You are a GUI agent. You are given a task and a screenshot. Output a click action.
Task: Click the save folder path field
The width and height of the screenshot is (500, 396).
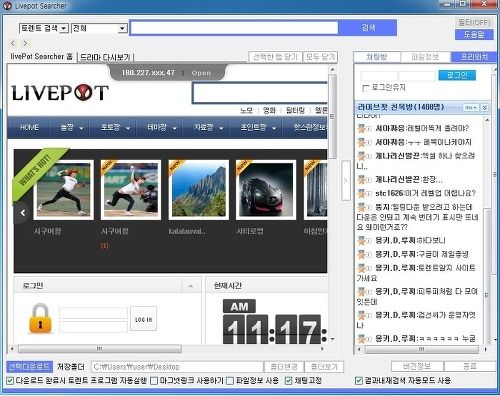pos(177,367)
